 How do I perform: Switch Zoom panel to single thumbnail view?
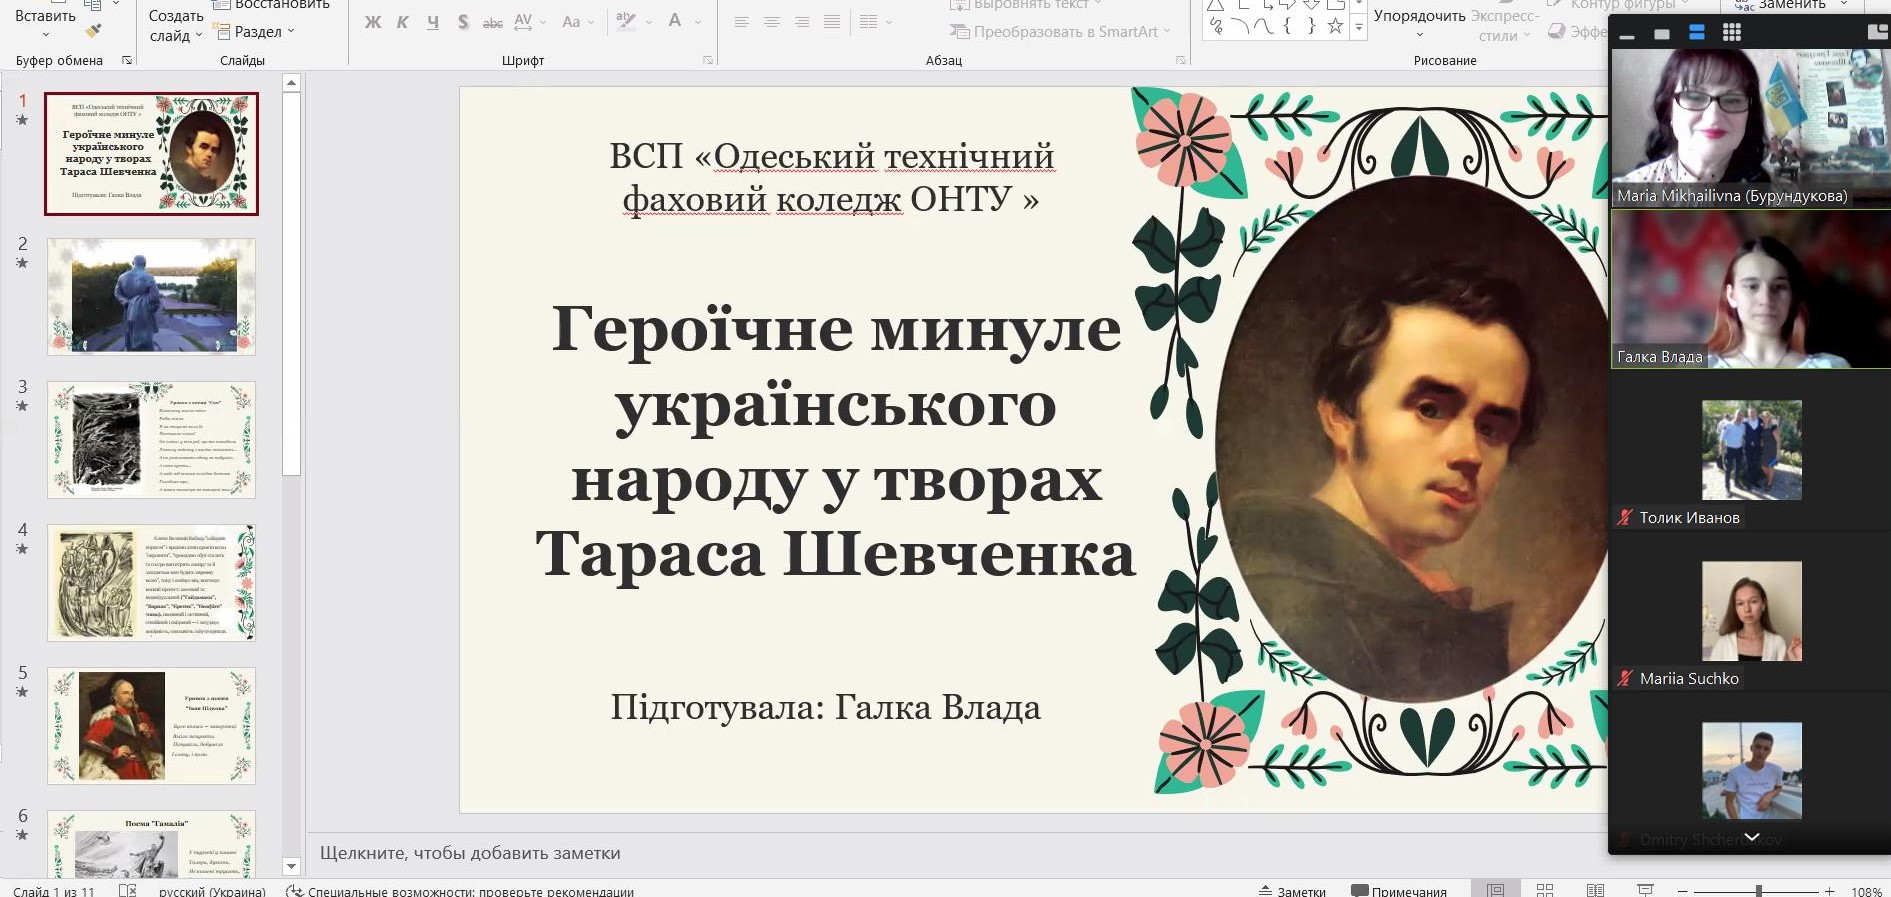pyautogui.click(x=1662, y=34)
